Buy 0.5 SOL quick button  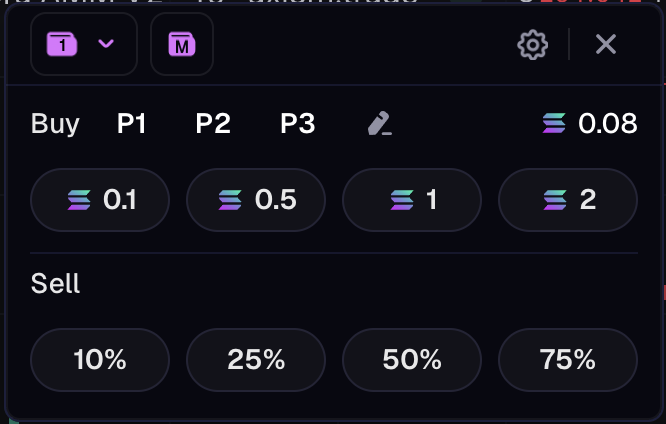click(x=256, y=200)
